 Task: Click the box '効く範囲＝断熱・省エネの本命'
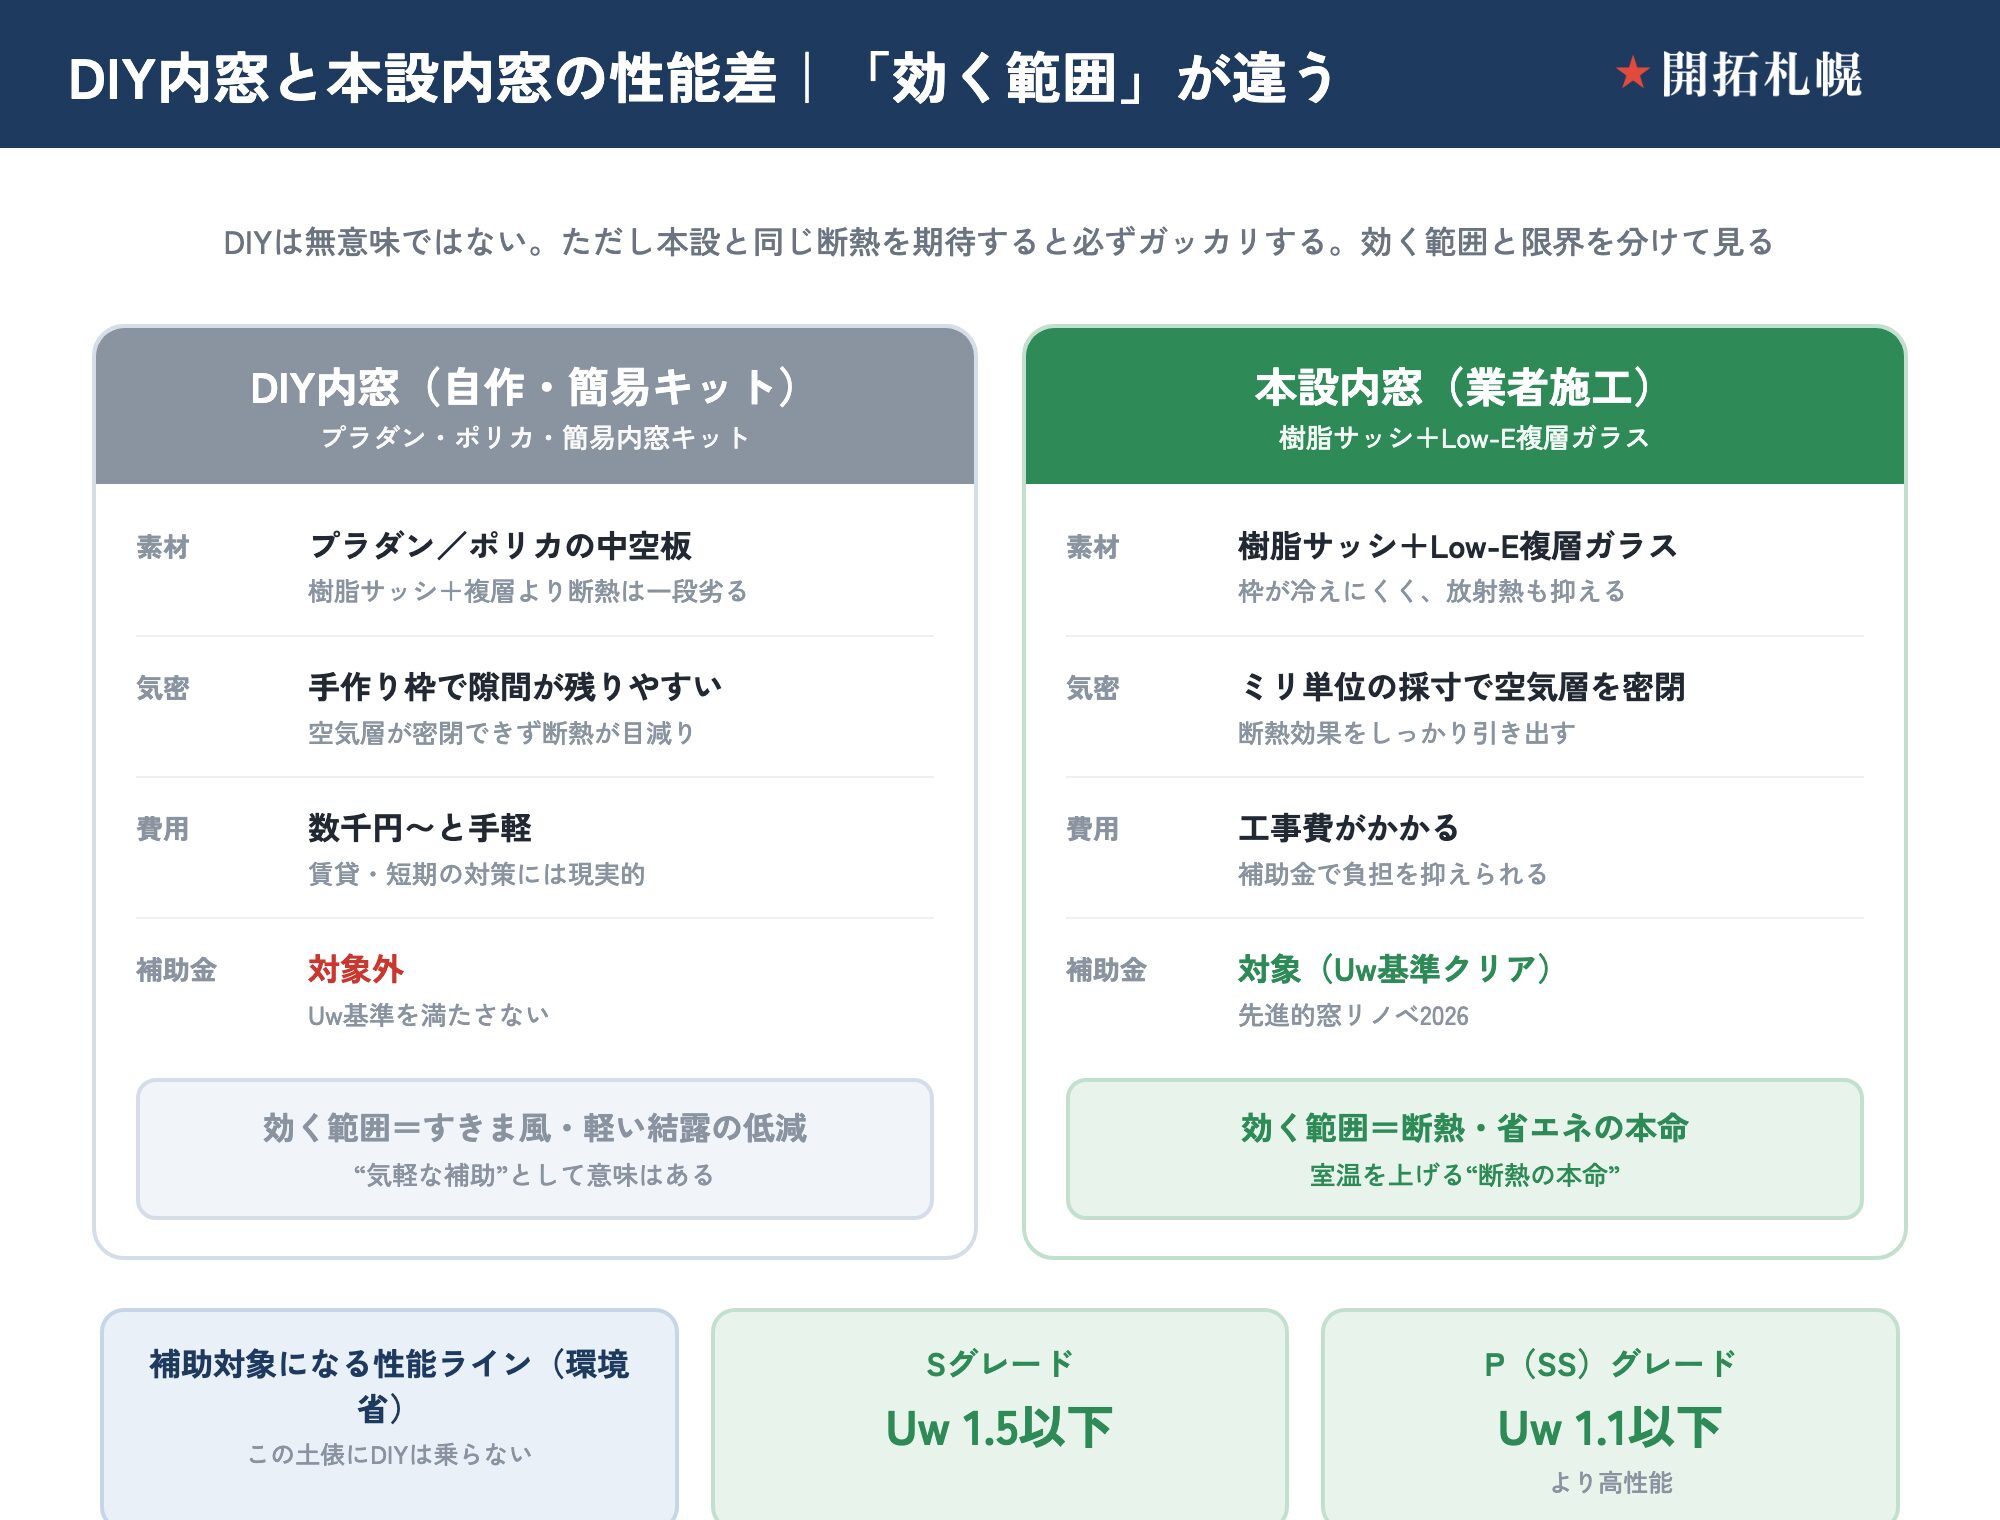(1464, 1149)
